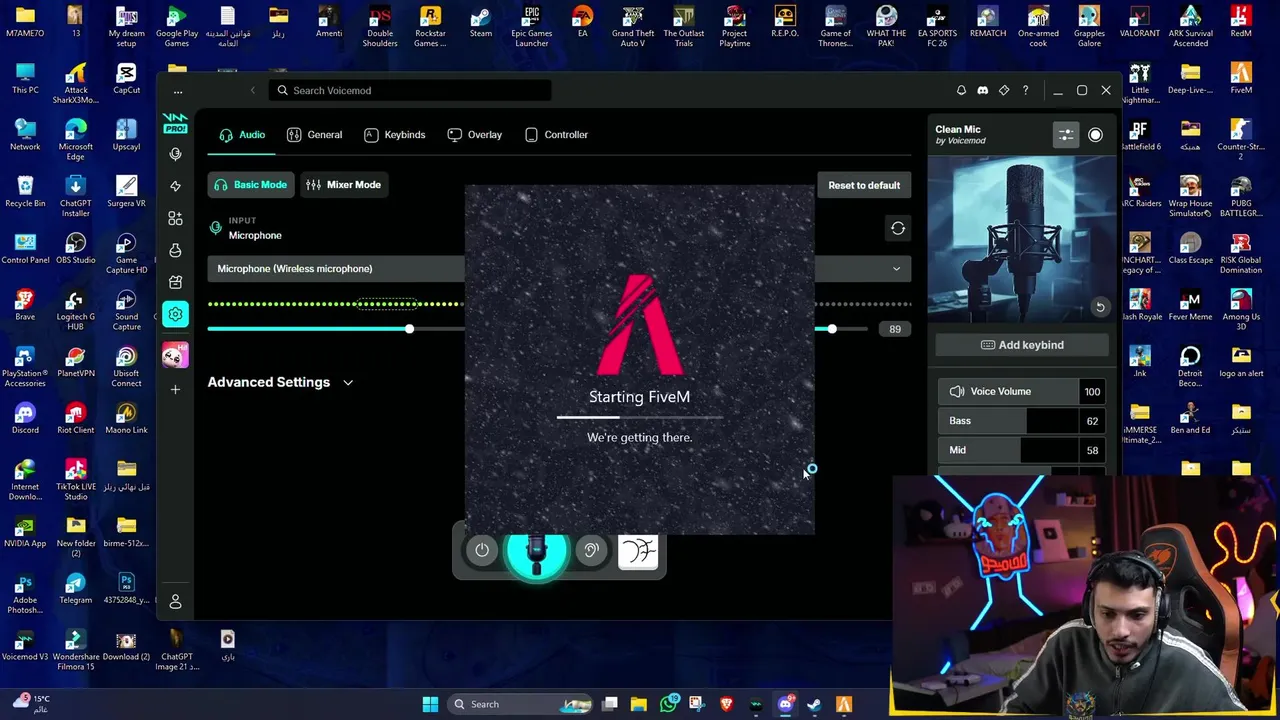Image resolution: width=1280 pixels, height=720 pixels.
Task: Open the gift box sidebar icon
Action: tap(175, 282)
